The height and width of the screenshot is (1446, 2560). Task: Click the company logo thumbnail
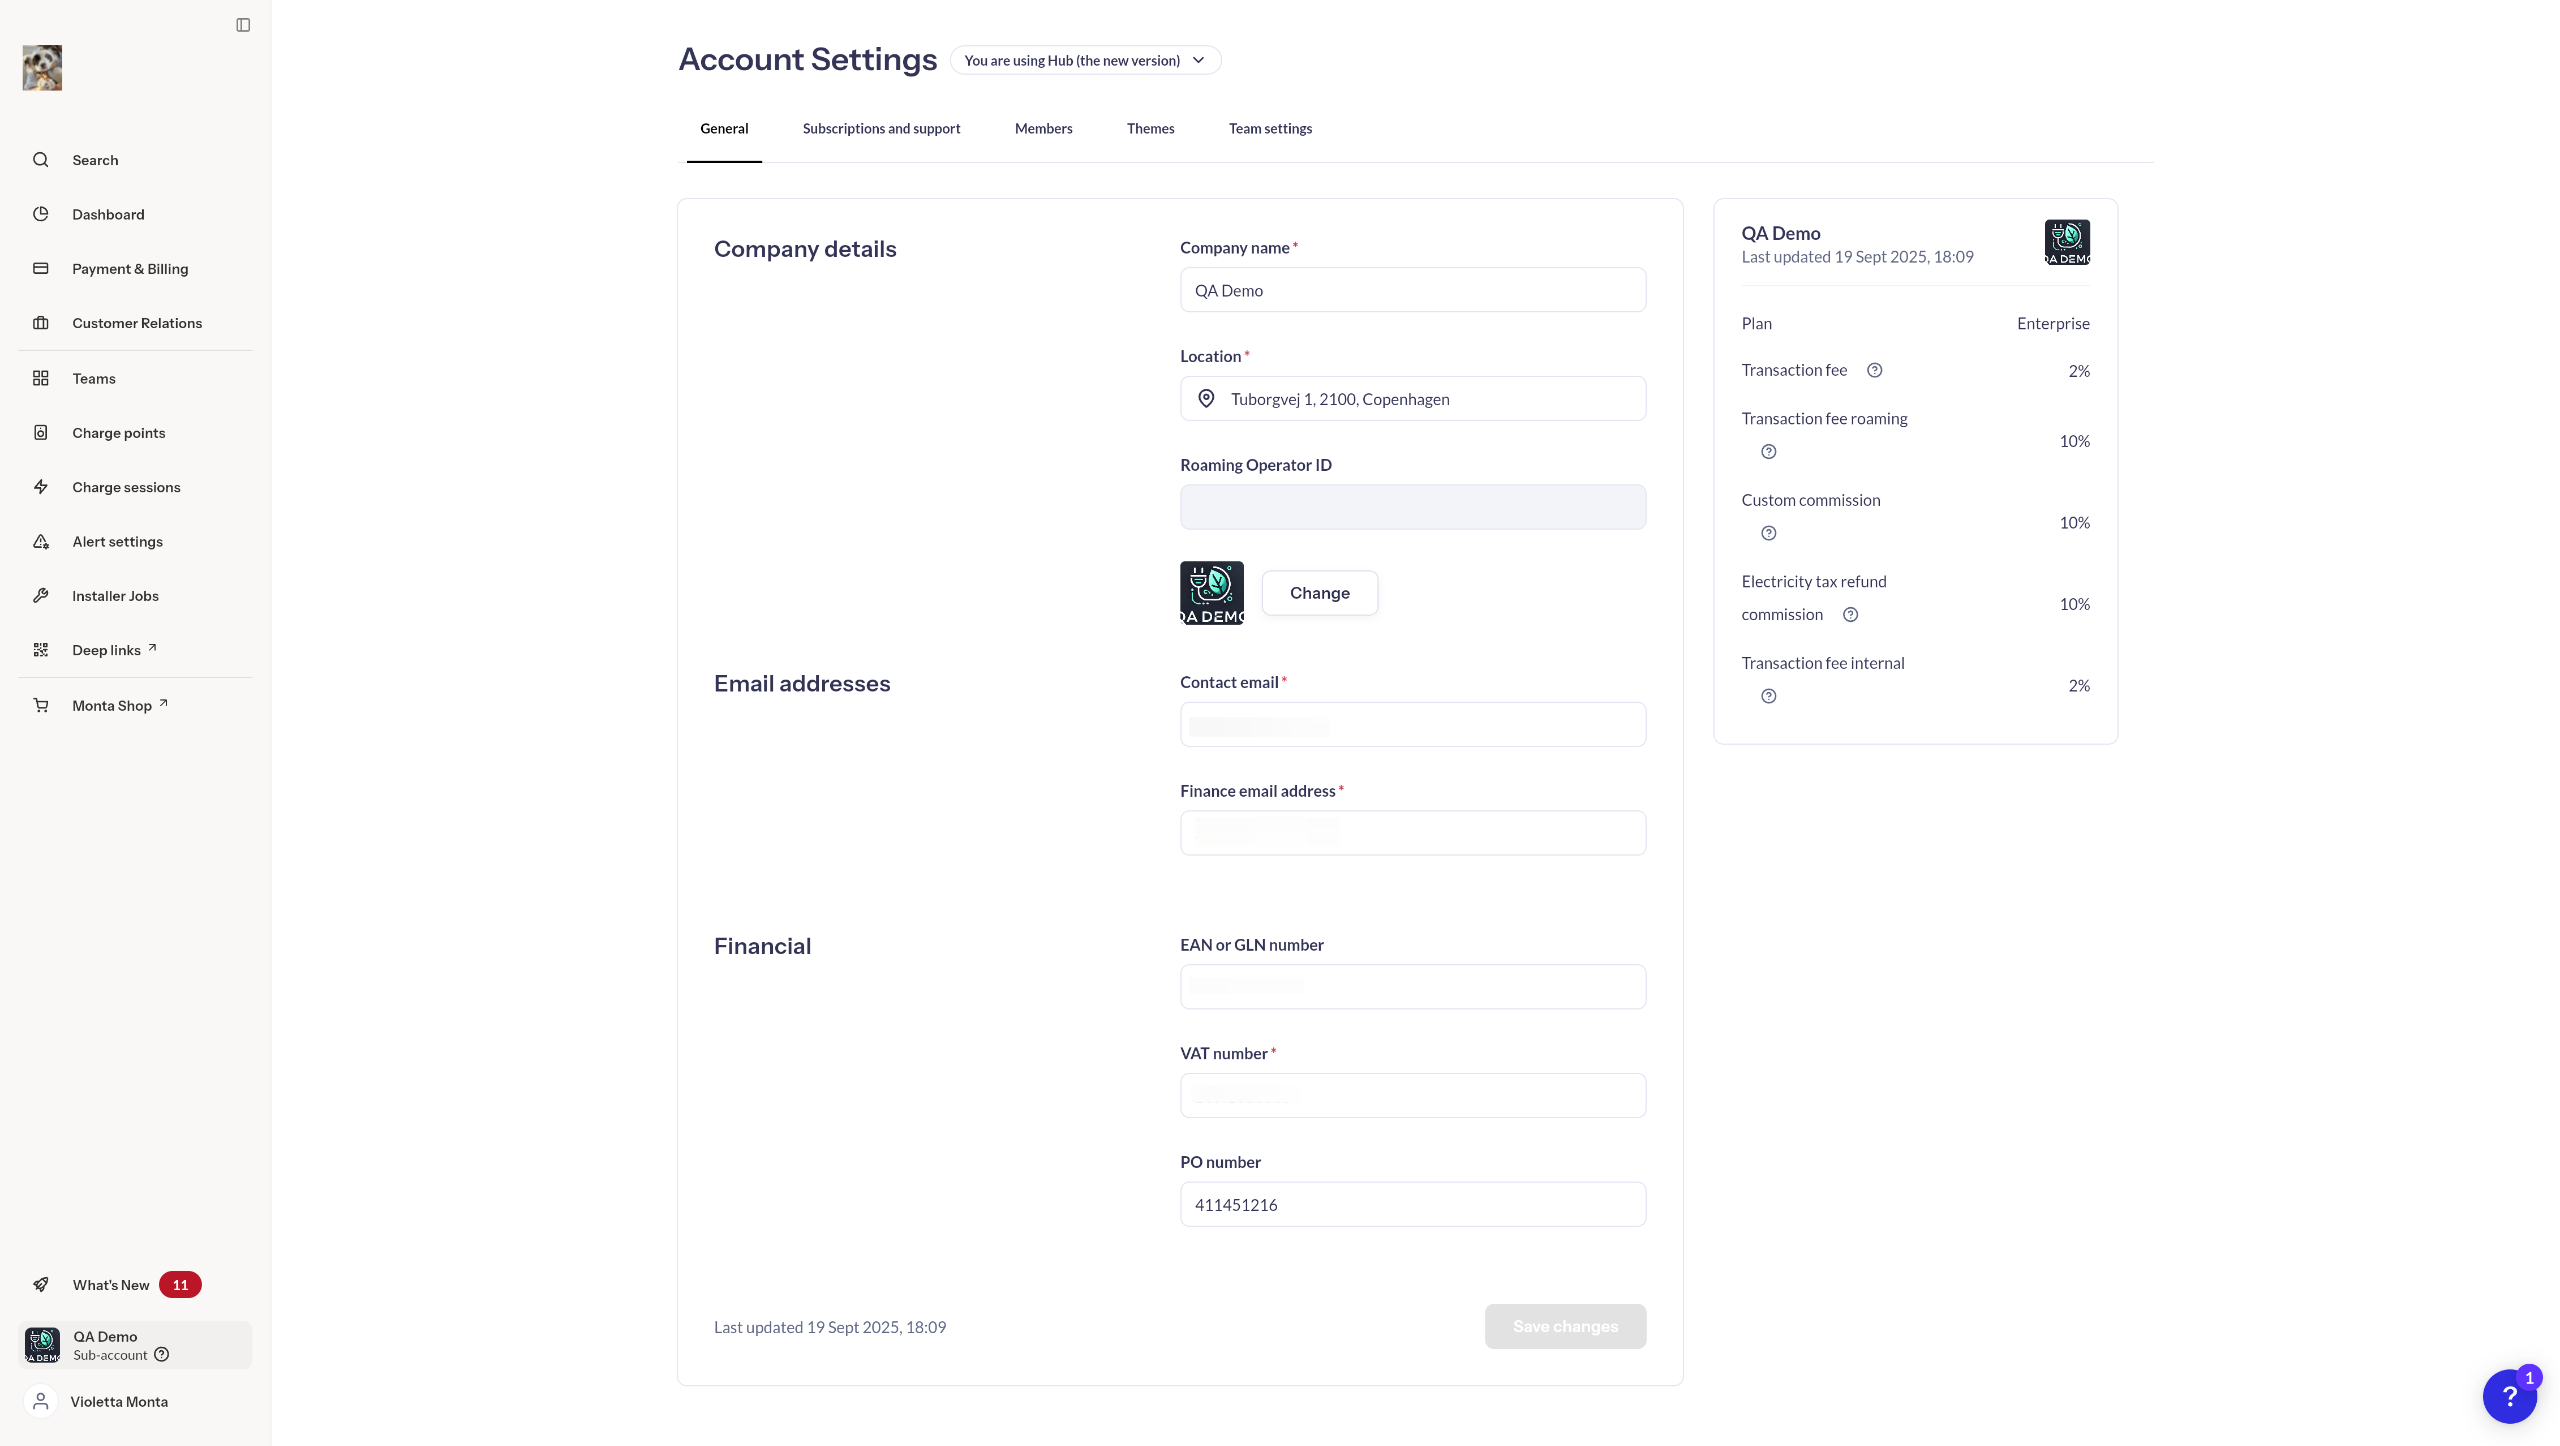1212,593
